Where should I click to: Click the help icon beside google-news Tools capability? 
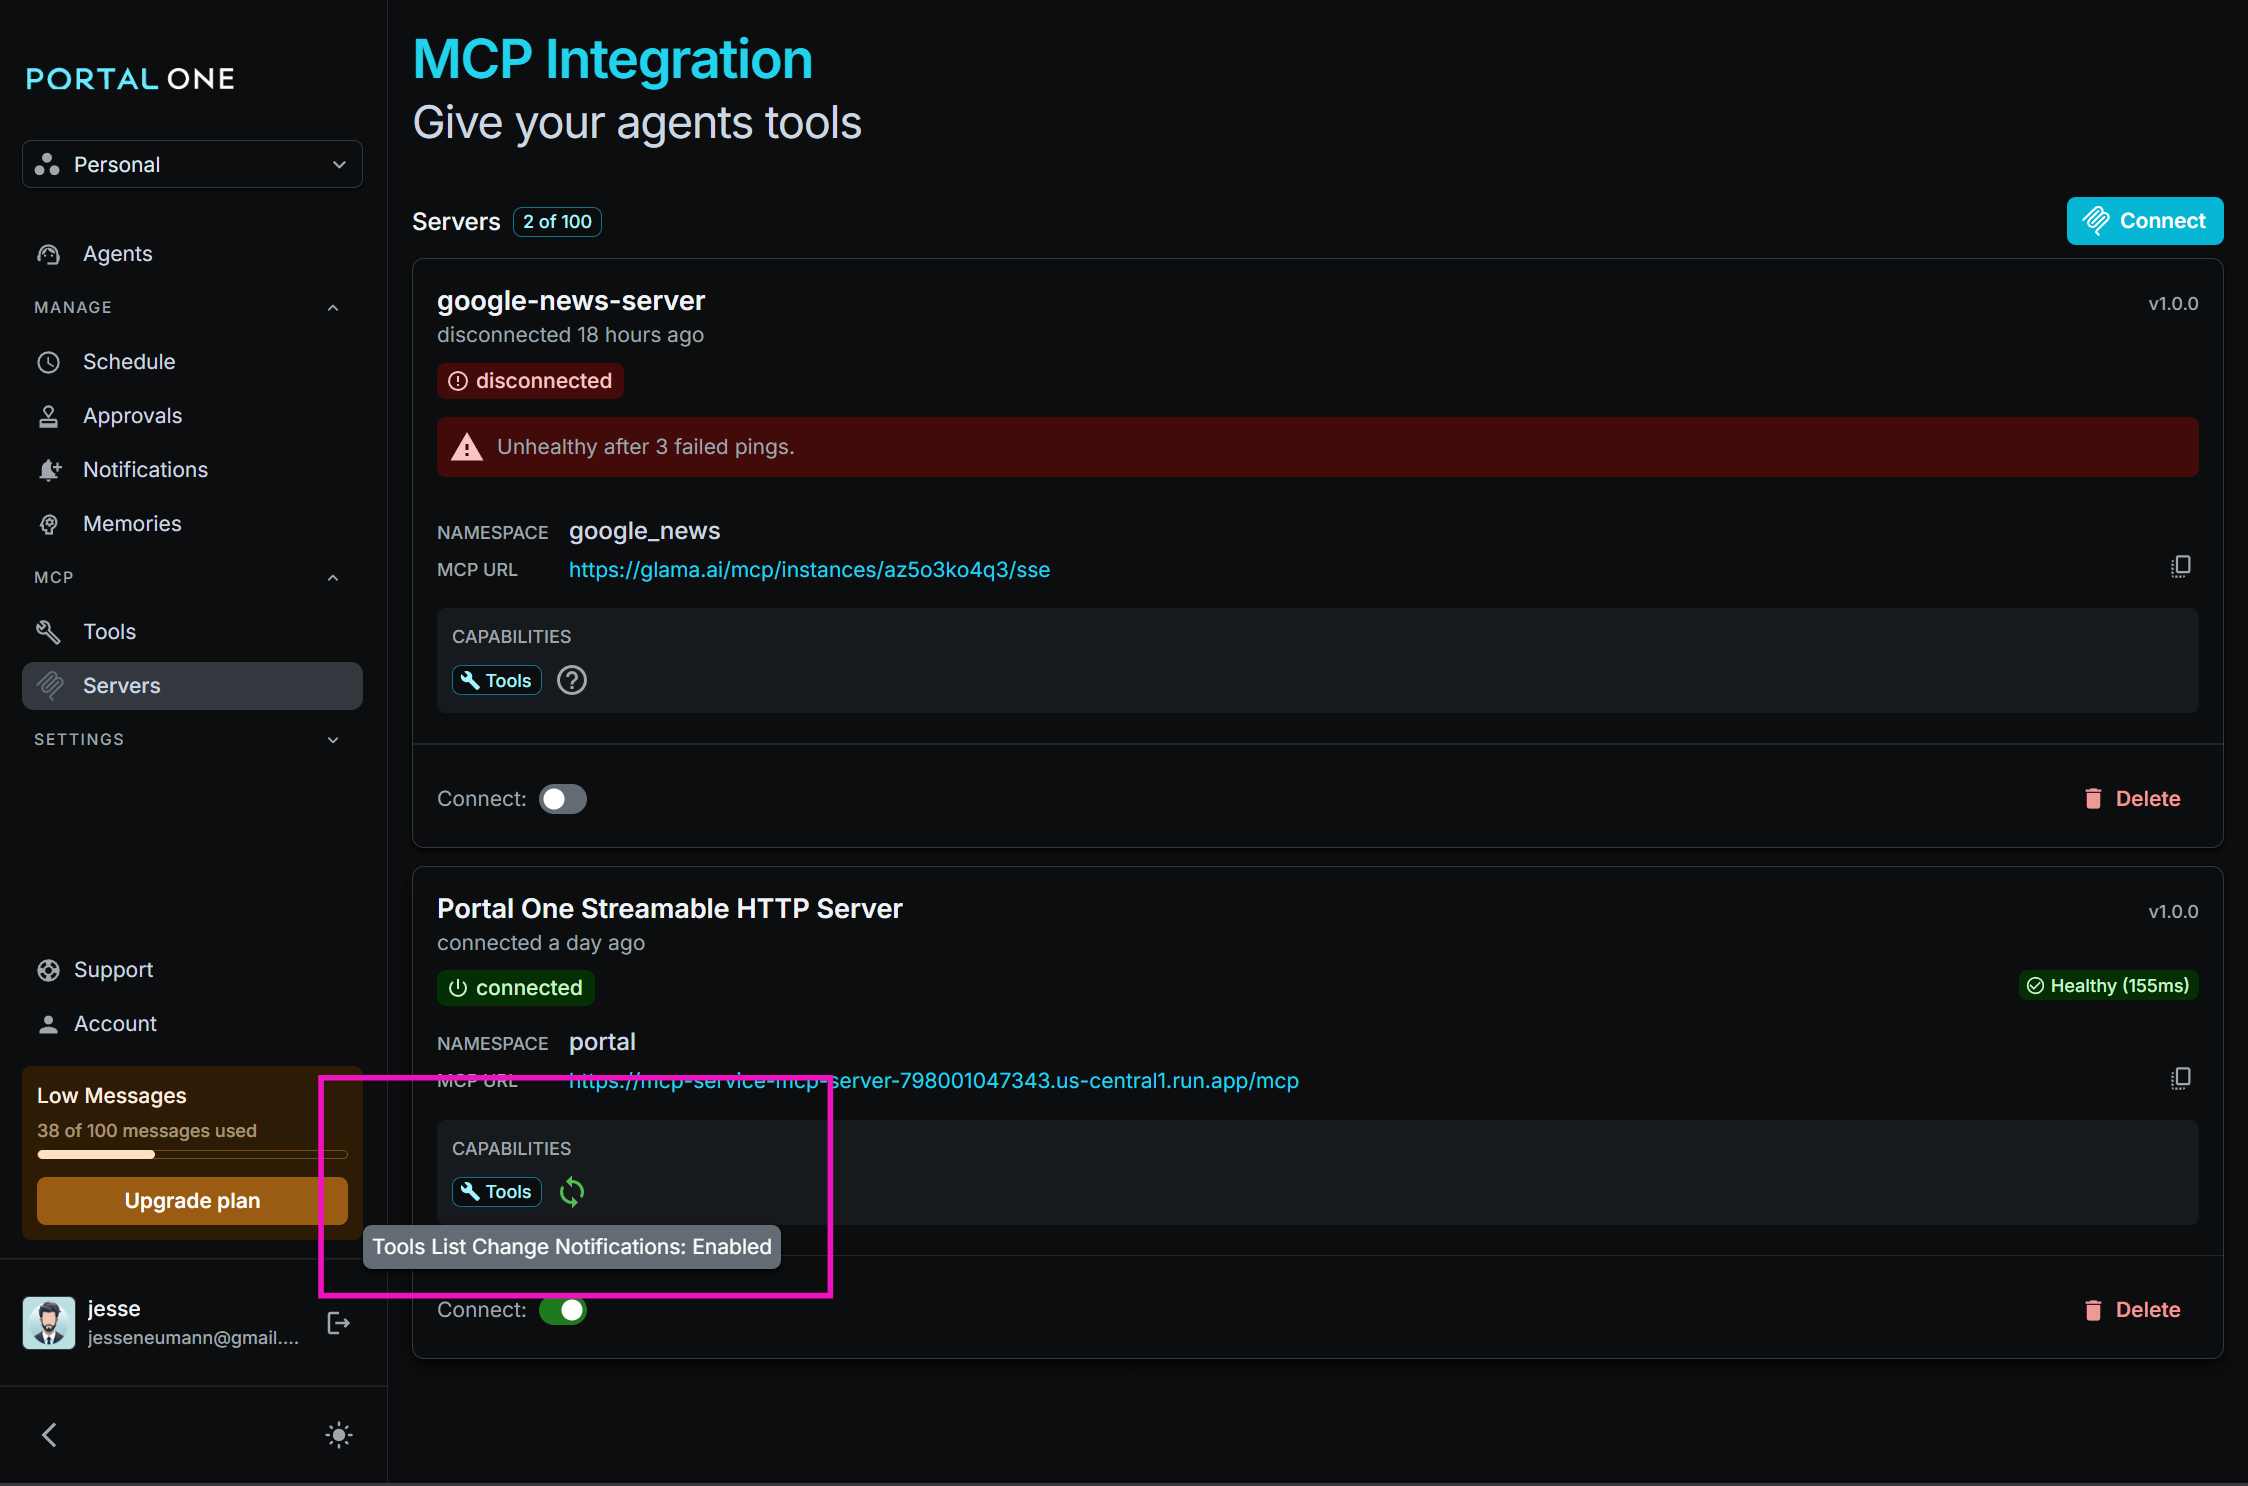point(571,681)
